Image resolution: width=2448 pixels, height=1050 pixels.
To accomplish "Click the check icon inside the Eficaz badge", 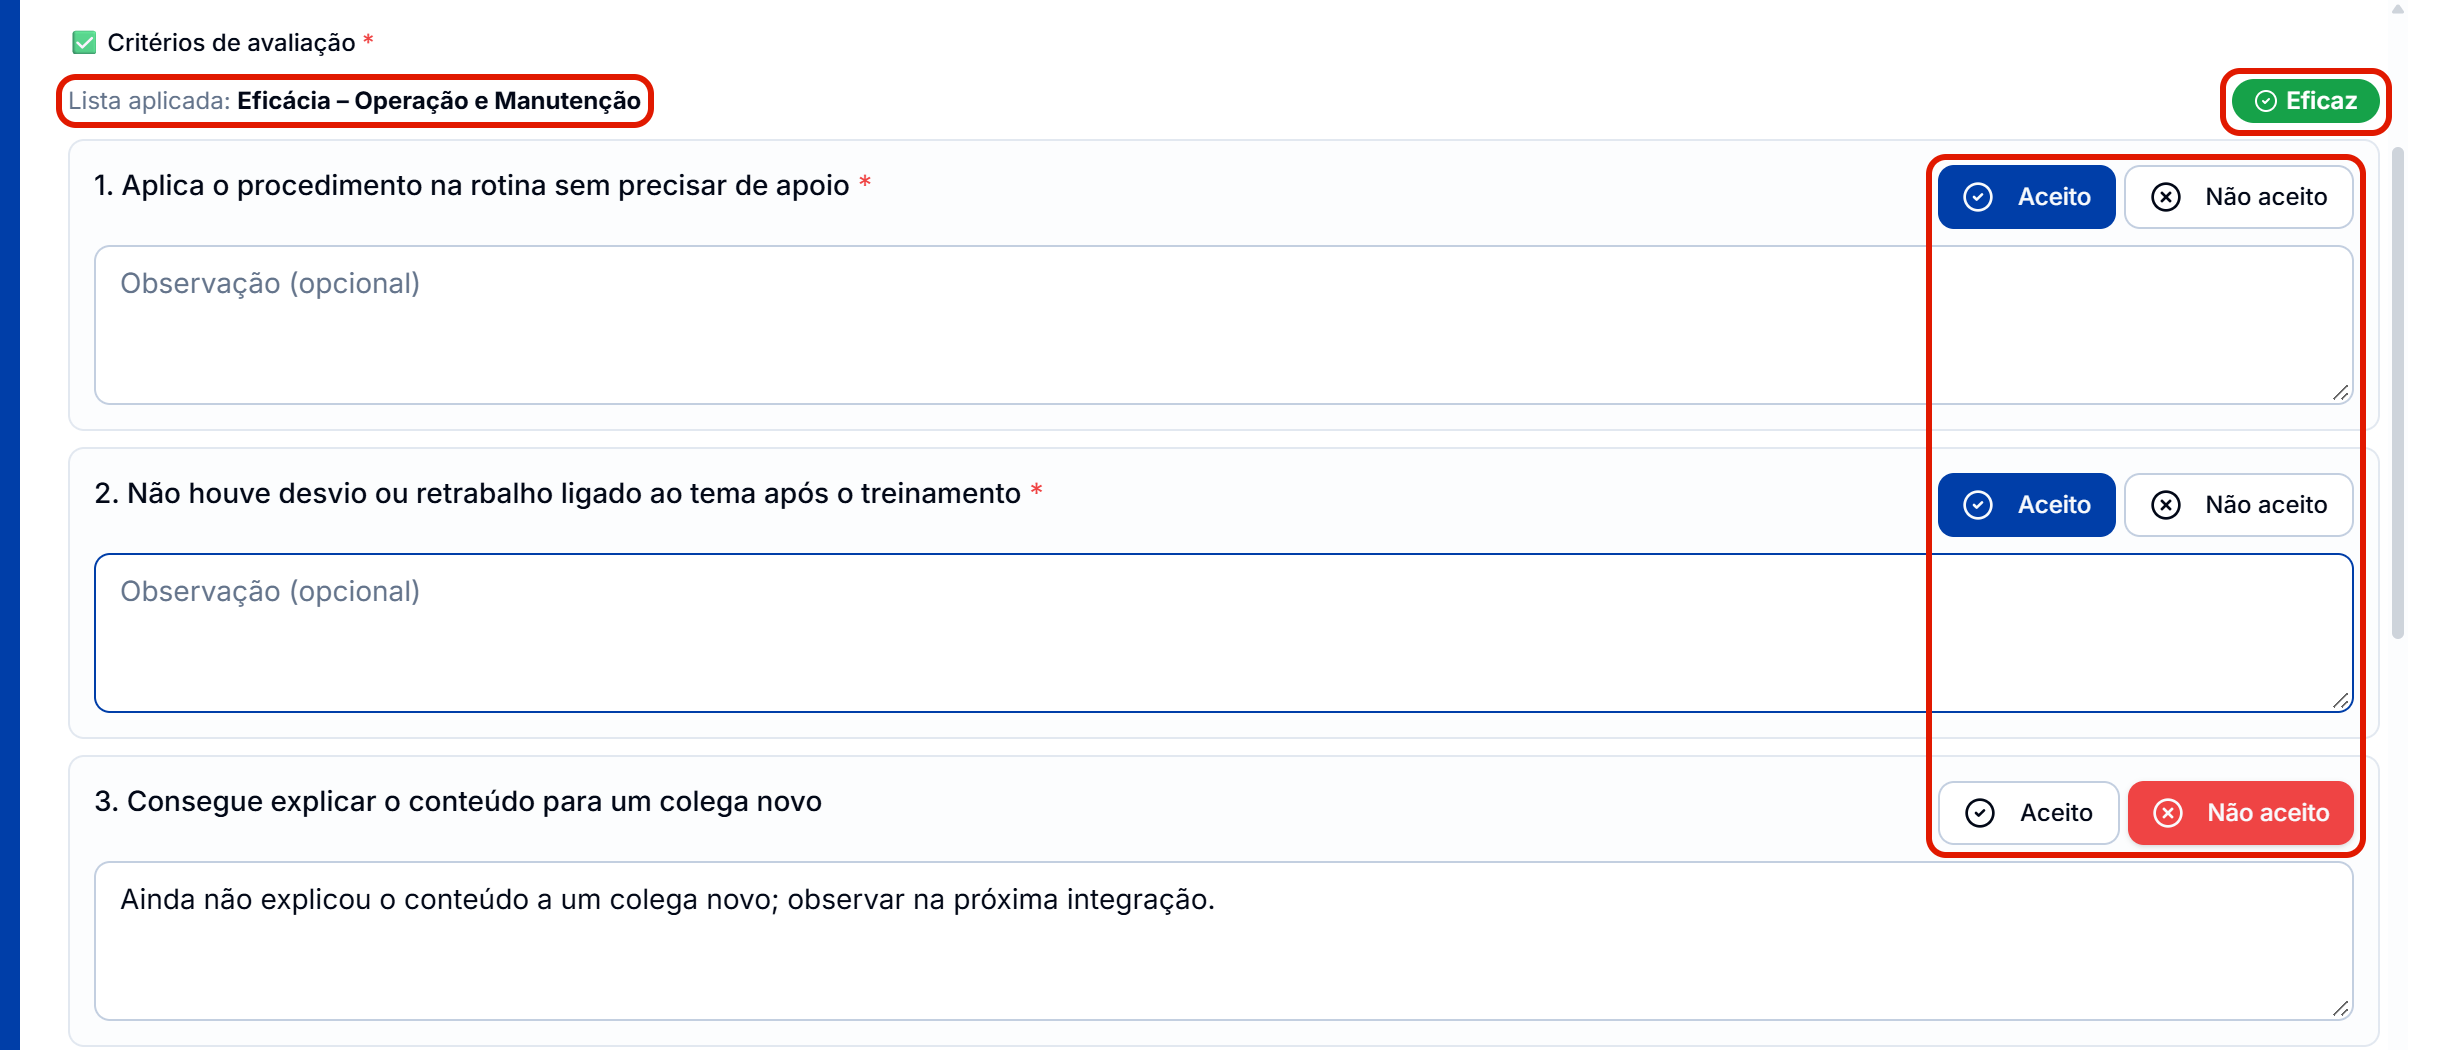I will coord(2266,101).
